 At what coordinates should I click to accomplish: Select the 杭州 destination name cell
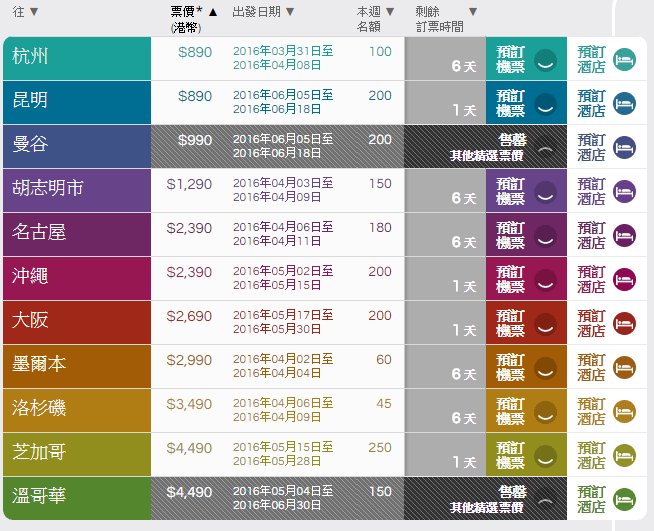(77, 59)
